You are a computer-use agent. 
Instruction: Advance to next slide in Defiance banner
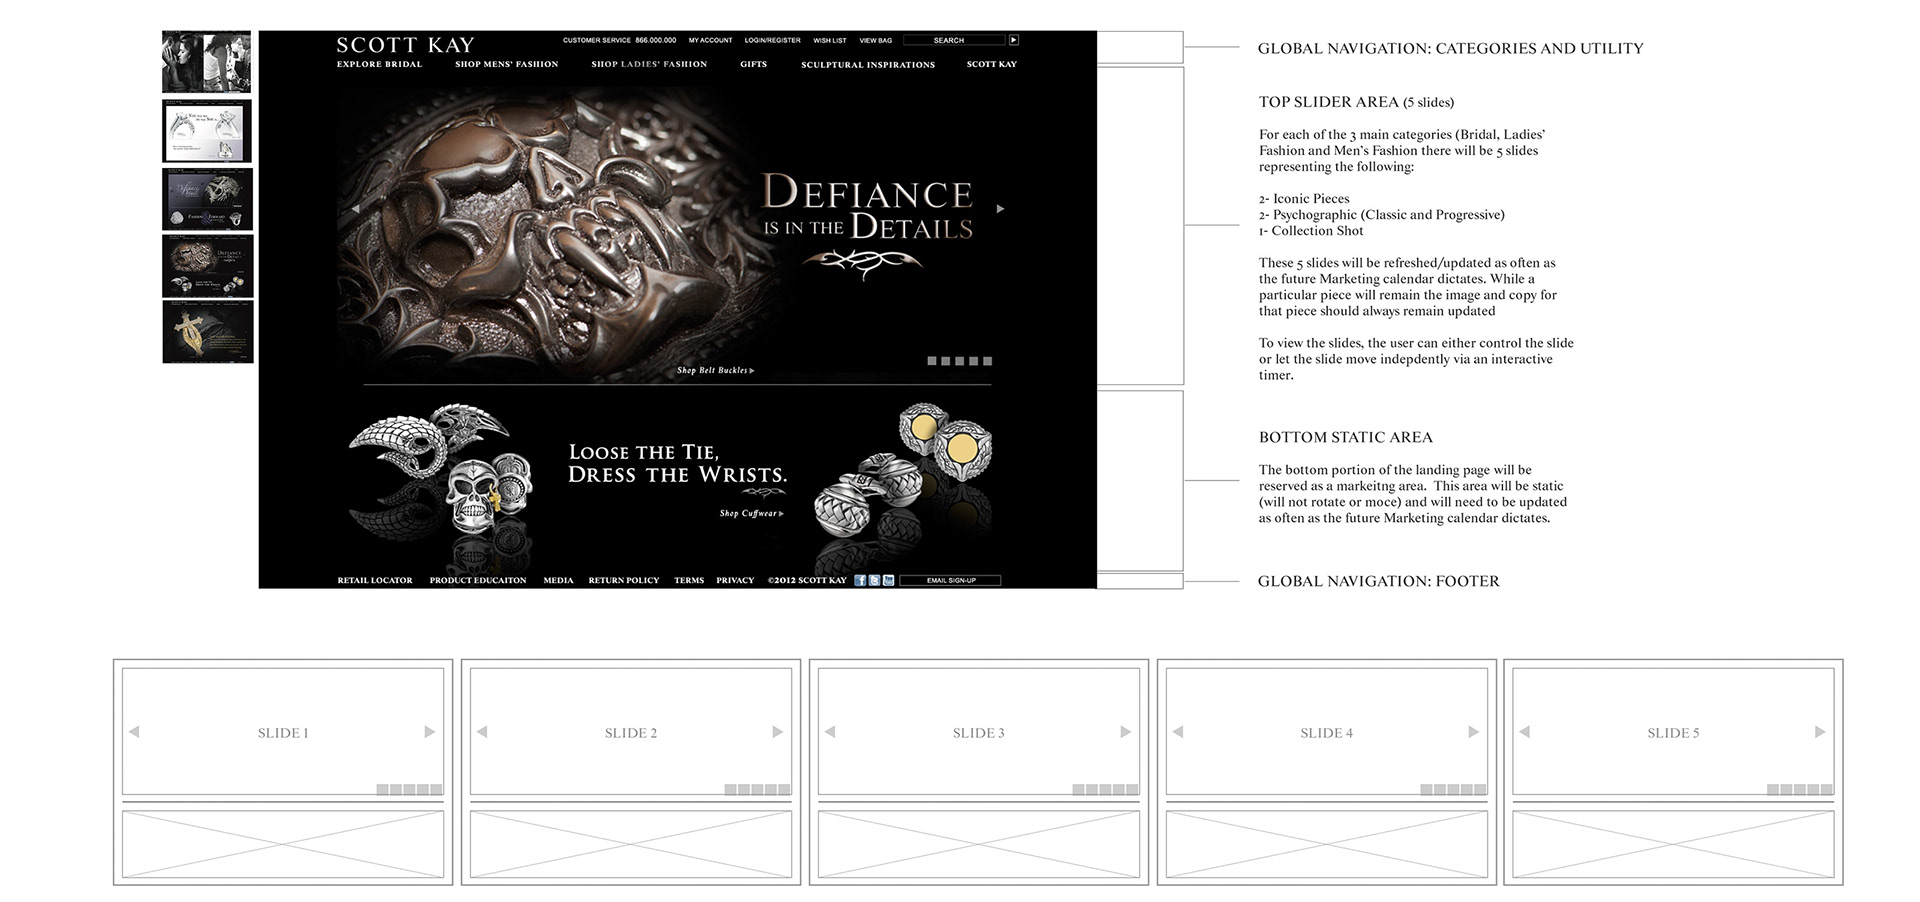1000,209
